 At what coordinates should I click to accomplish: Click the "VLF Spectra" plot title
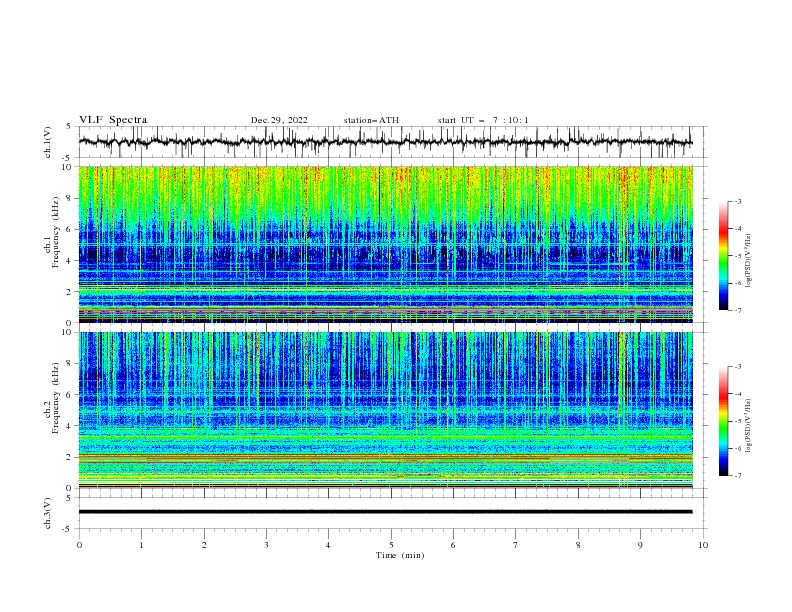pyautogui.click(x=113, y=120)
